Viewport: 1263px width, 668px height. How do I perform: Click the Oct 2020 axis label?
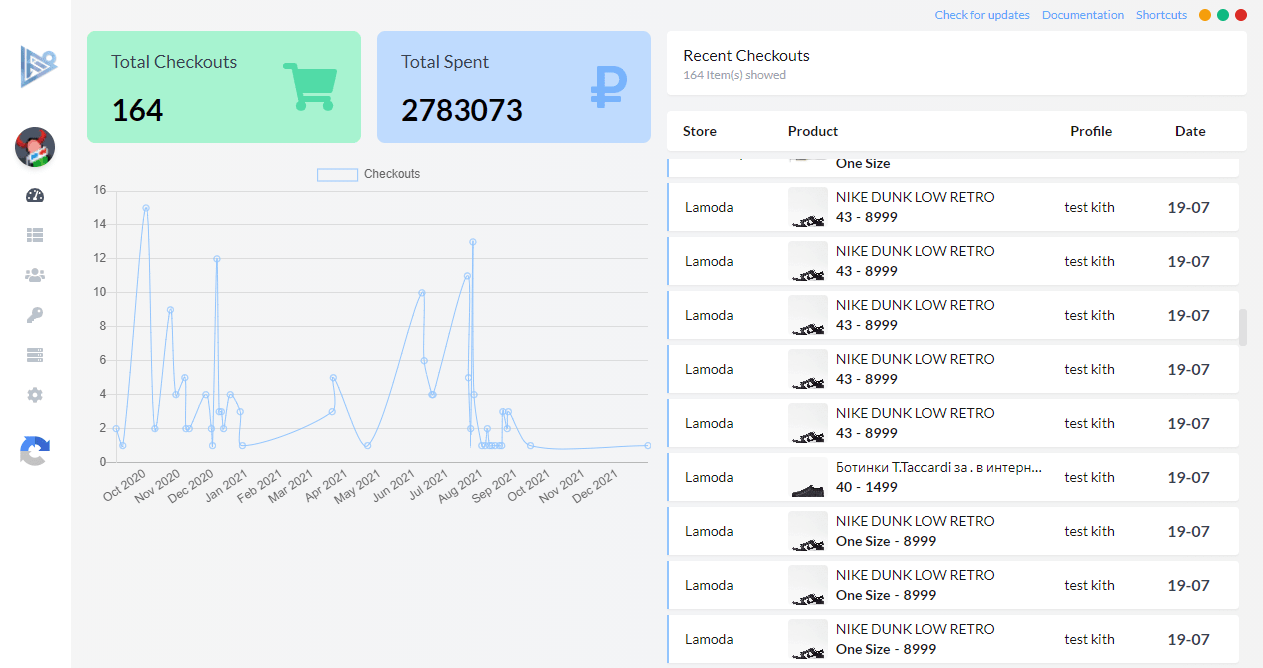click(126, 485)
